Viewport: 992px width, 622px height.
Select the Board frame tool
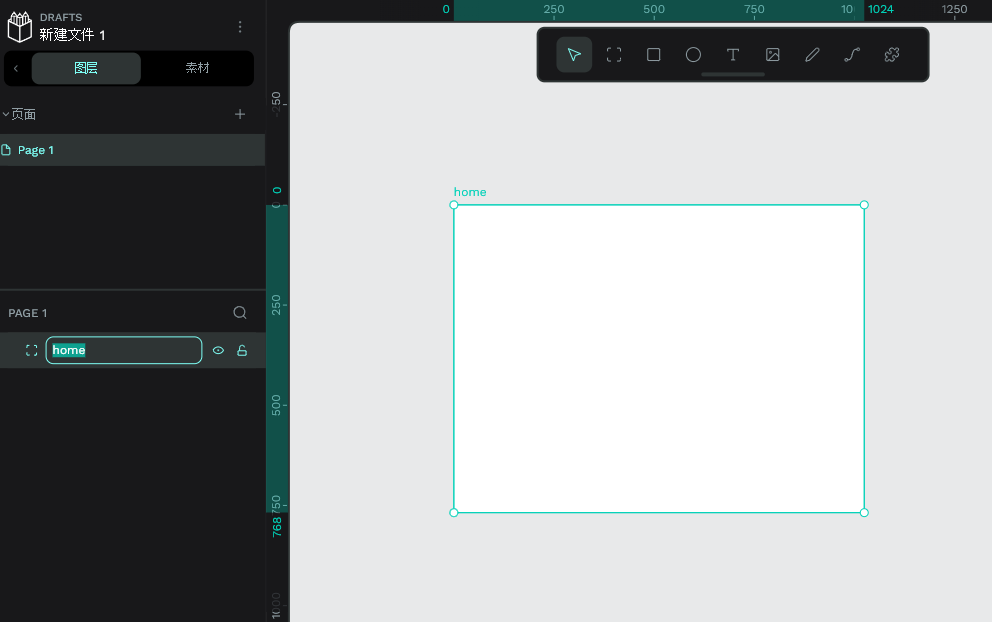[x=614, y=54]
